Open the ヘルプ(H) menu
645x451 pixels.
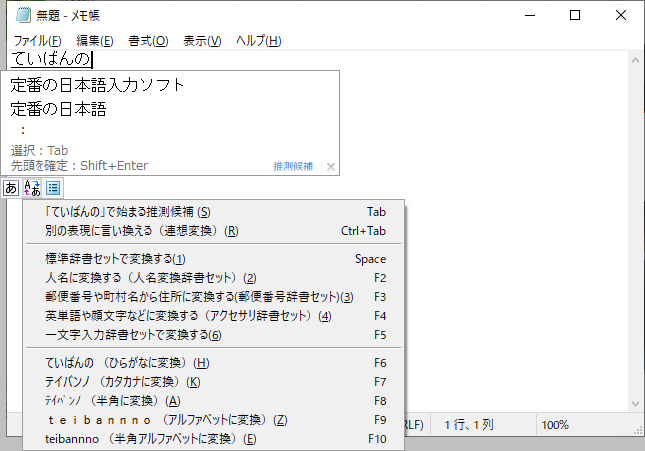click(259, 41)
